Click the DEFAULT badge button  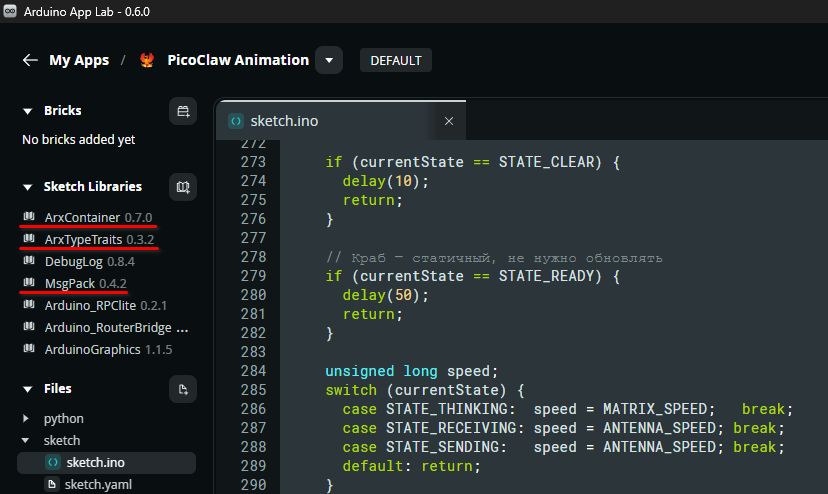coord(396,61)
